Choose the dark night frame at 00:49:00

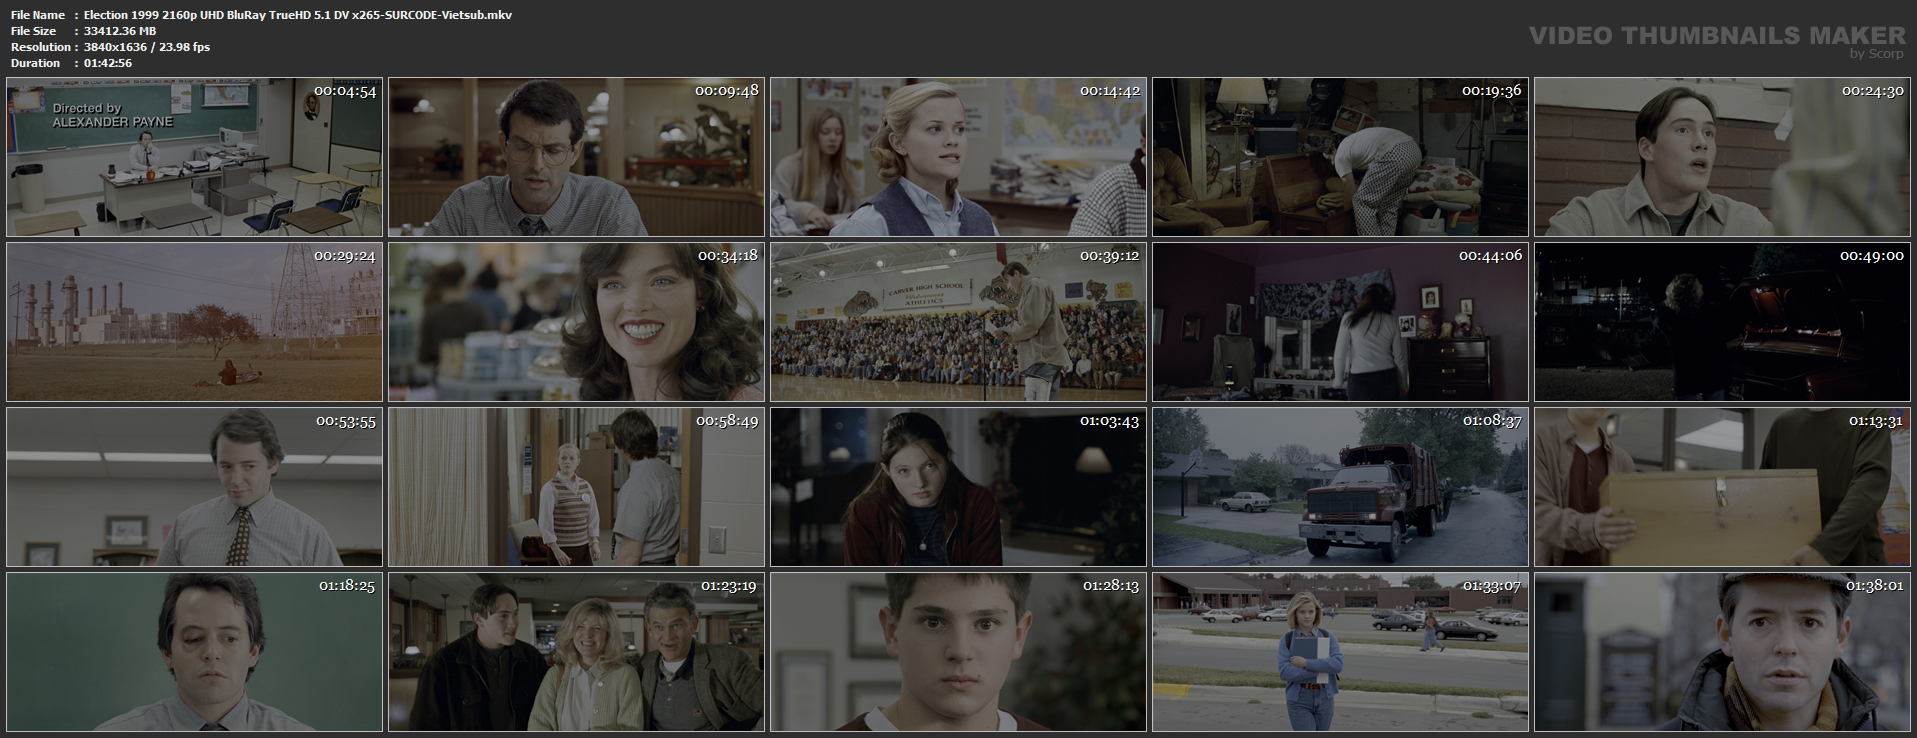click(1722, 322)
